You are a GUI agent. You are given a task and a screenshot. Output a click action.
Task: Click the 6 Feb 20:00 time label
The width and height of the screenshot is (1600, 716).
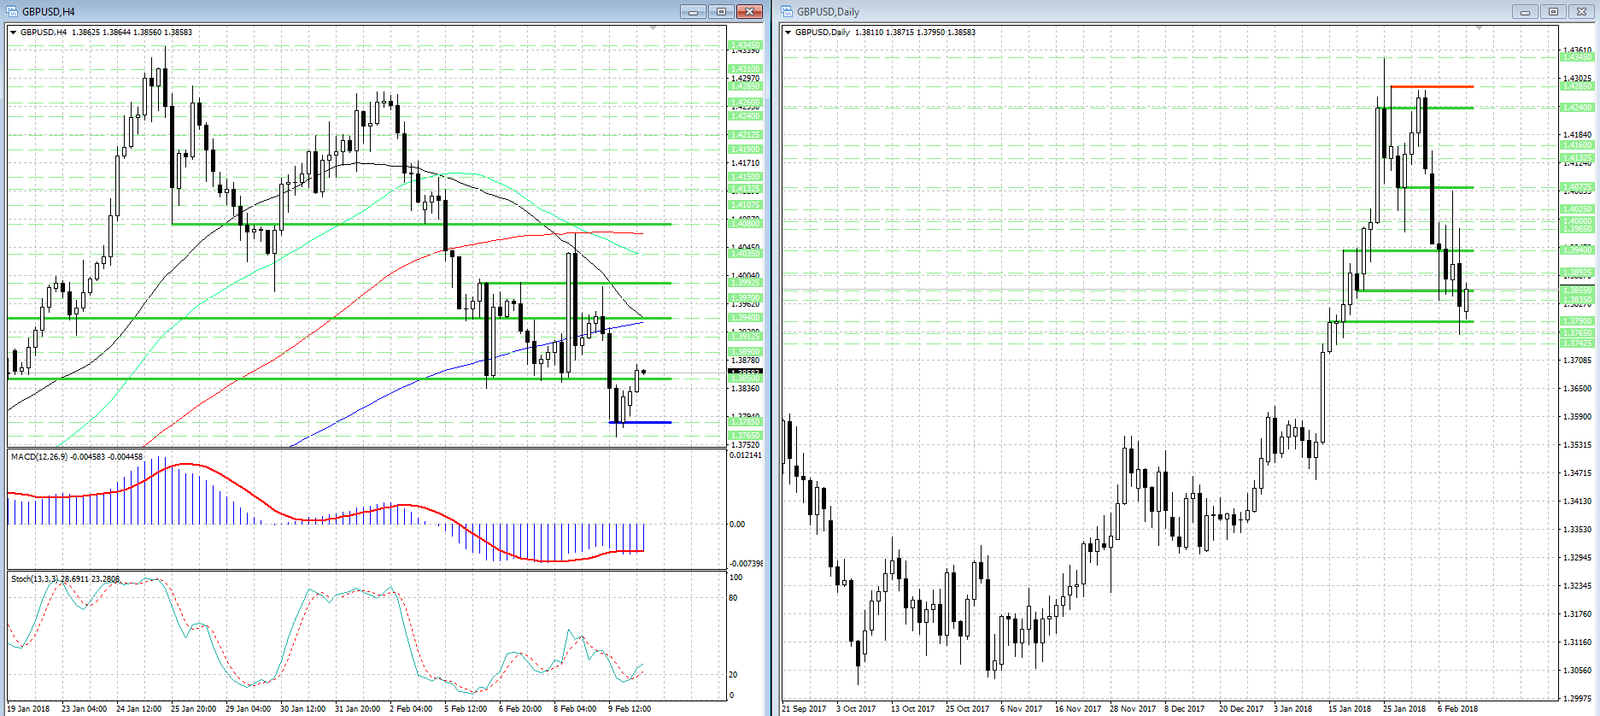point(521,708)
